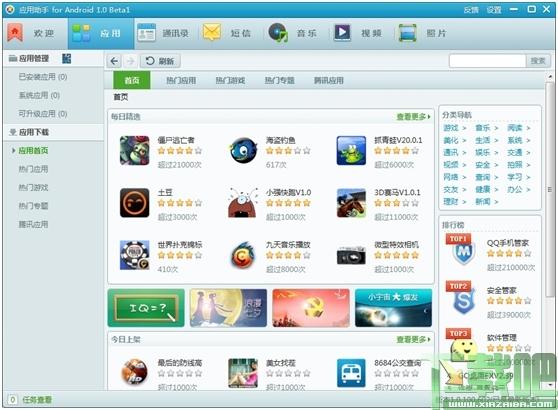Select the 首页 green tab
The image size is (558, 410).
coord(132,80)
